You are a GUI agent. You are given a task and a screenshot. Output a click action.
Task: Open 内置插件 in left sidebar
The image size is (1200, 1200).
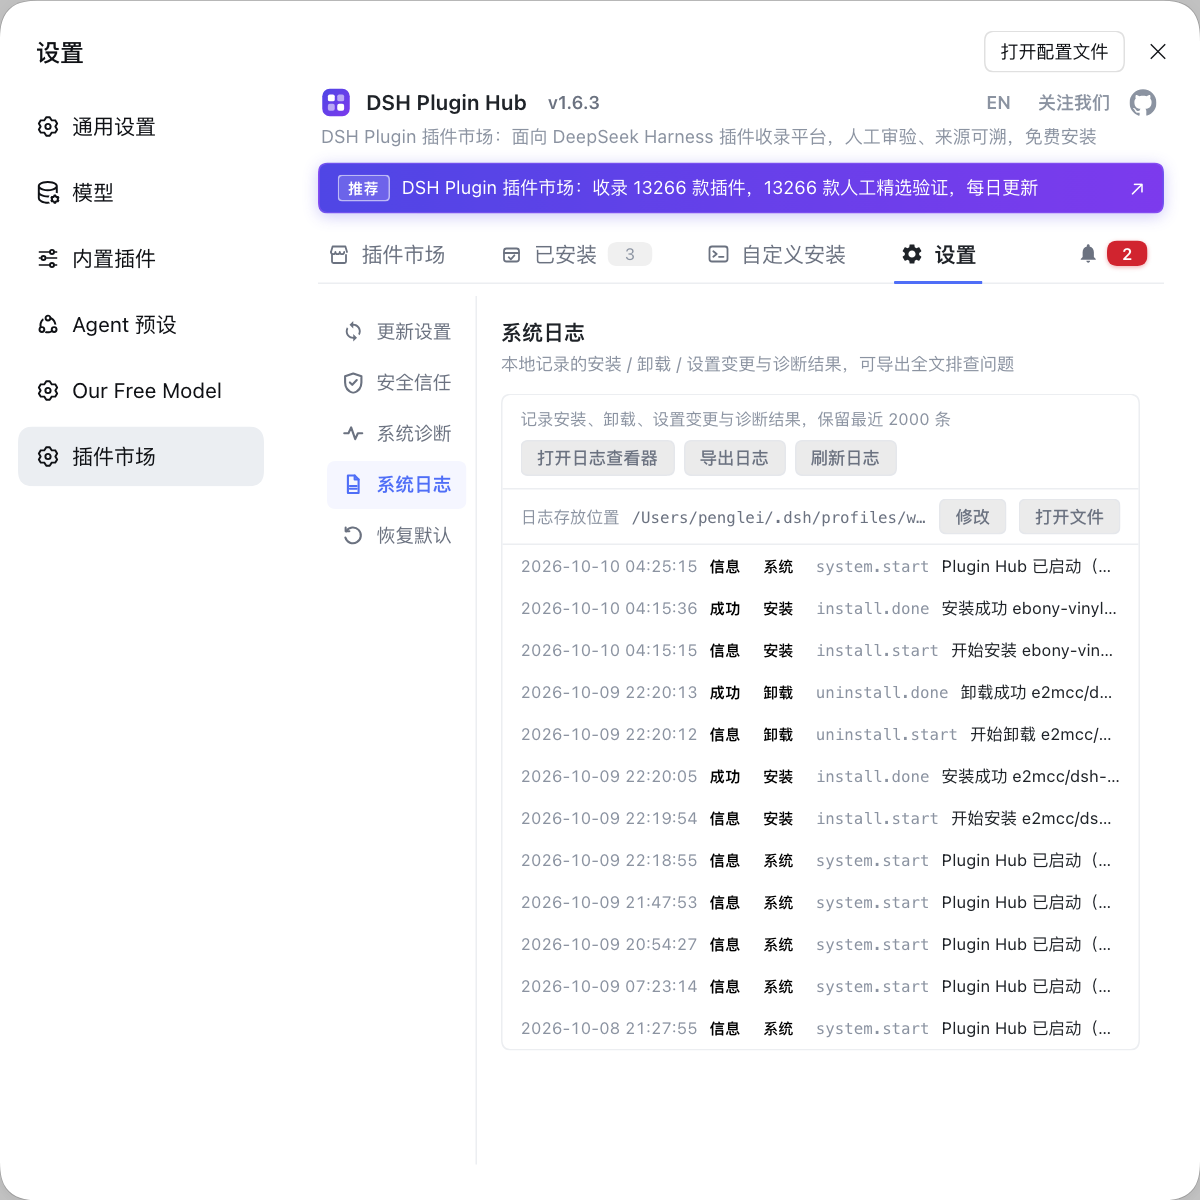click(141, 259)
